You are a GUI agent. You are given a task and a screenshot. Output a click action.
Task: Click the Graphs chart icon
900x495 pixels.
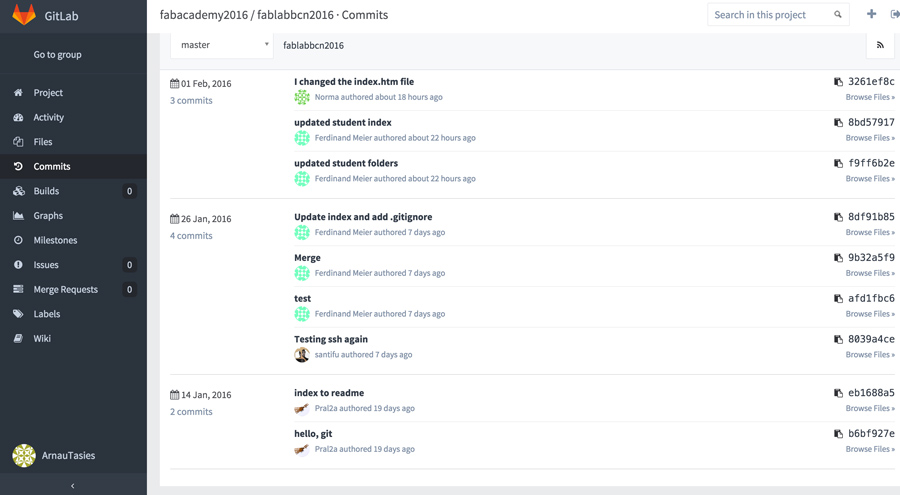point(18,216)
